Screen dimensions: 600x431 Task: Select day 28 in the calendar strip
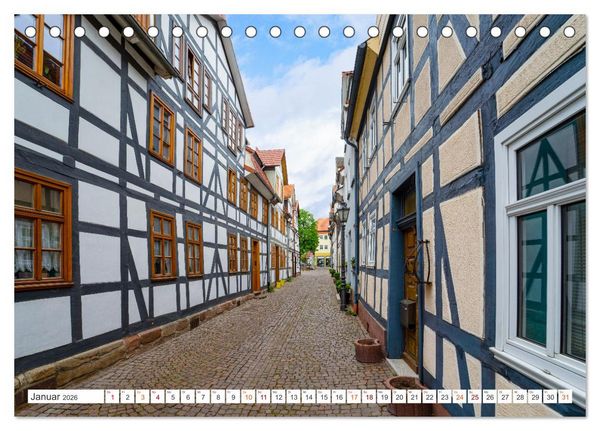pyautogui.click(x=520, y=397)
